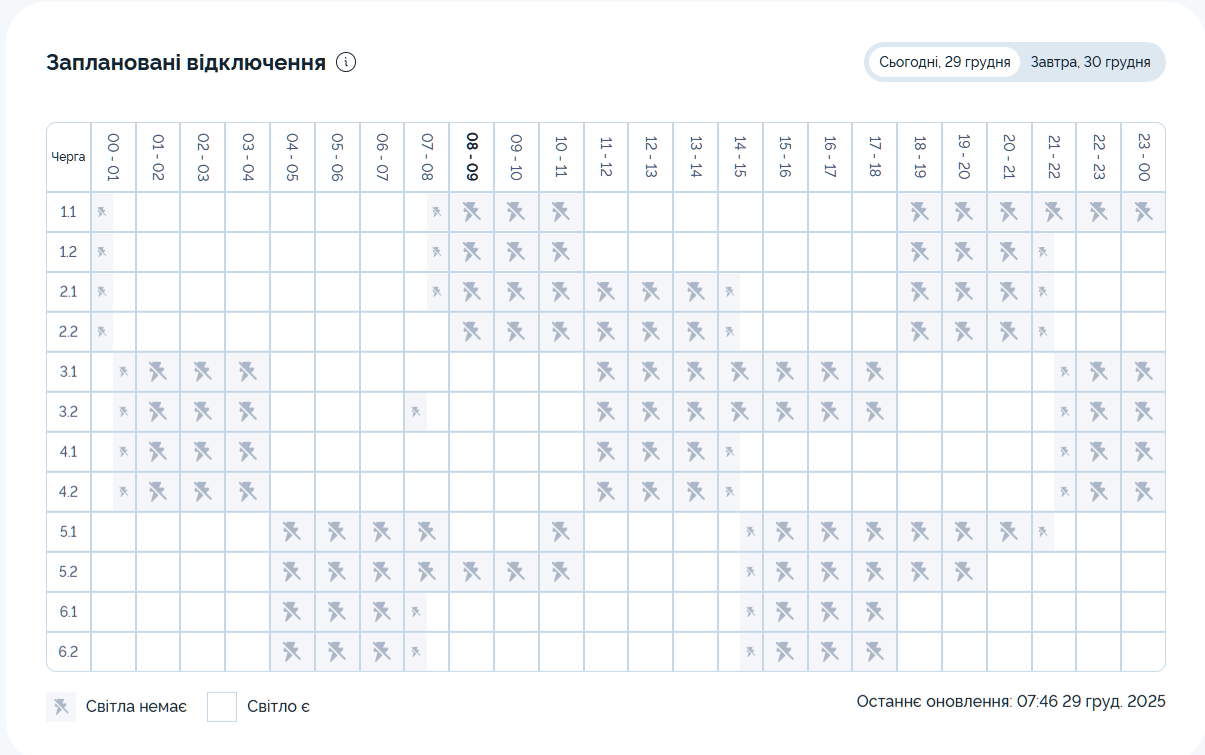Click the Світло є legend swatch
1205x755 pixels.
221,707
